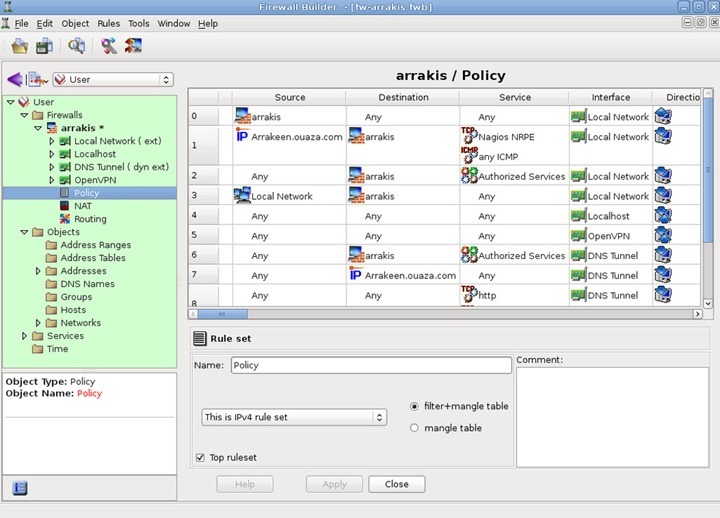Viewport: 720px width, 518px height.
Task: Click the Close button in editor
Action: [x=397, y=484]
